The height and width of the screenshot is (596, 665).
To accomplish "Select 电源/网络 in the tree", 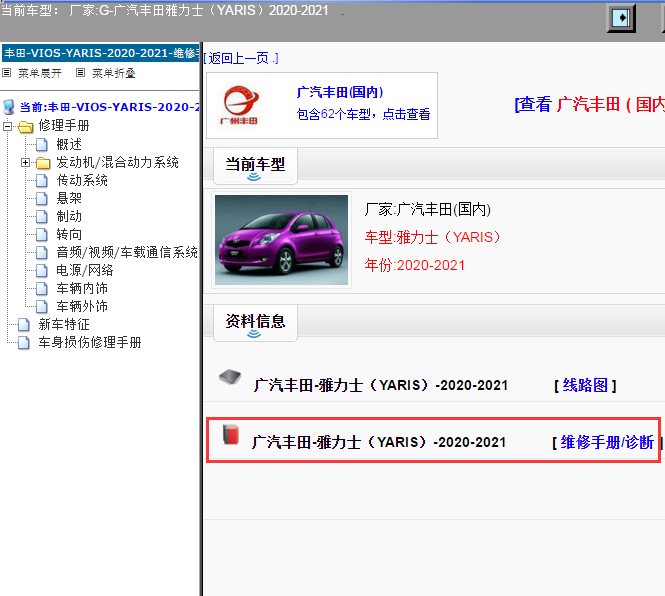I will pos(85,271).
